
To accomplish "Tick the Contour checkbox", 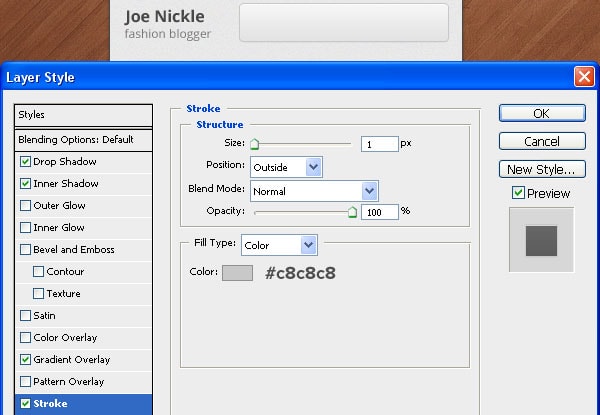I will coord(38,272).
